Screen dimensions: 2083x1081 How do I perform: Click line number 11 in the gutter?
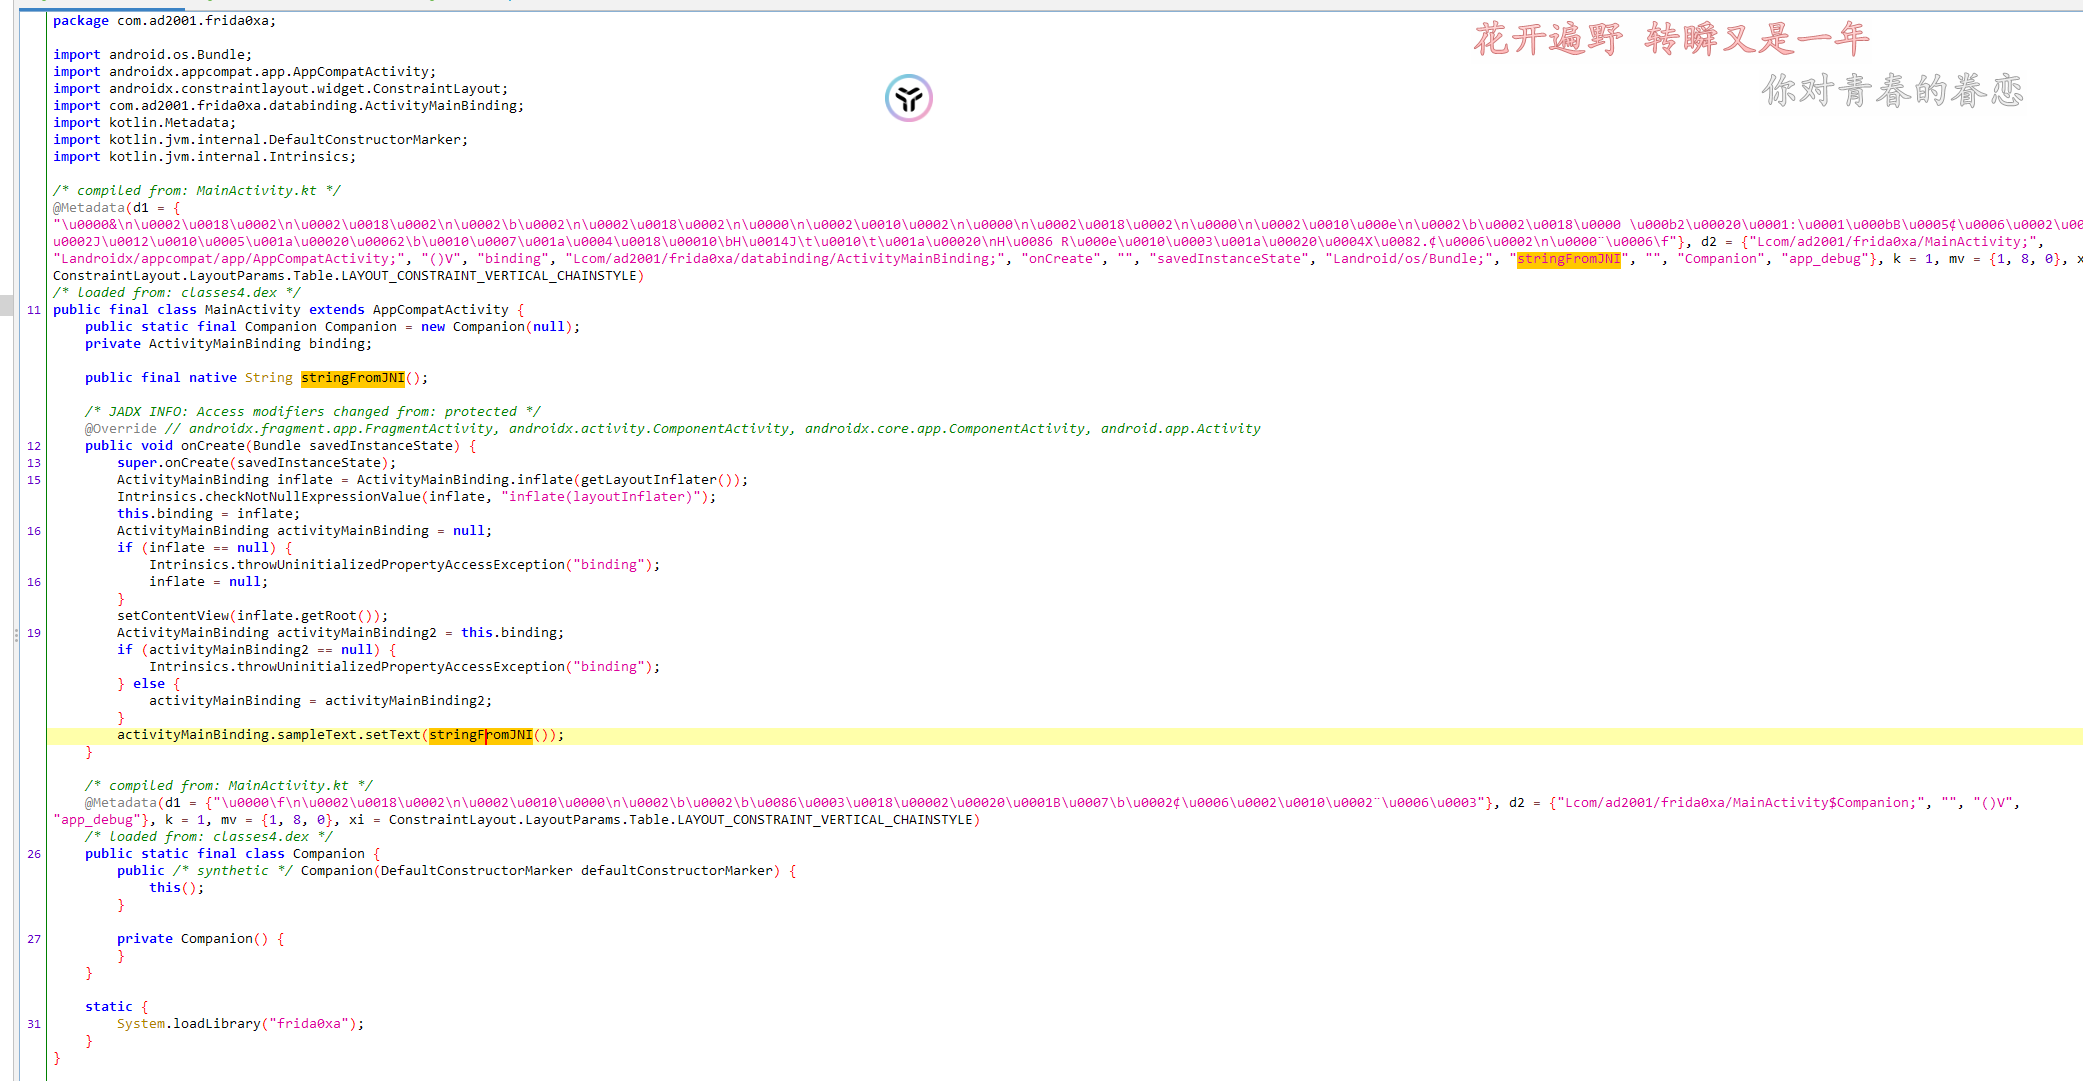click(x=34, y=310)
